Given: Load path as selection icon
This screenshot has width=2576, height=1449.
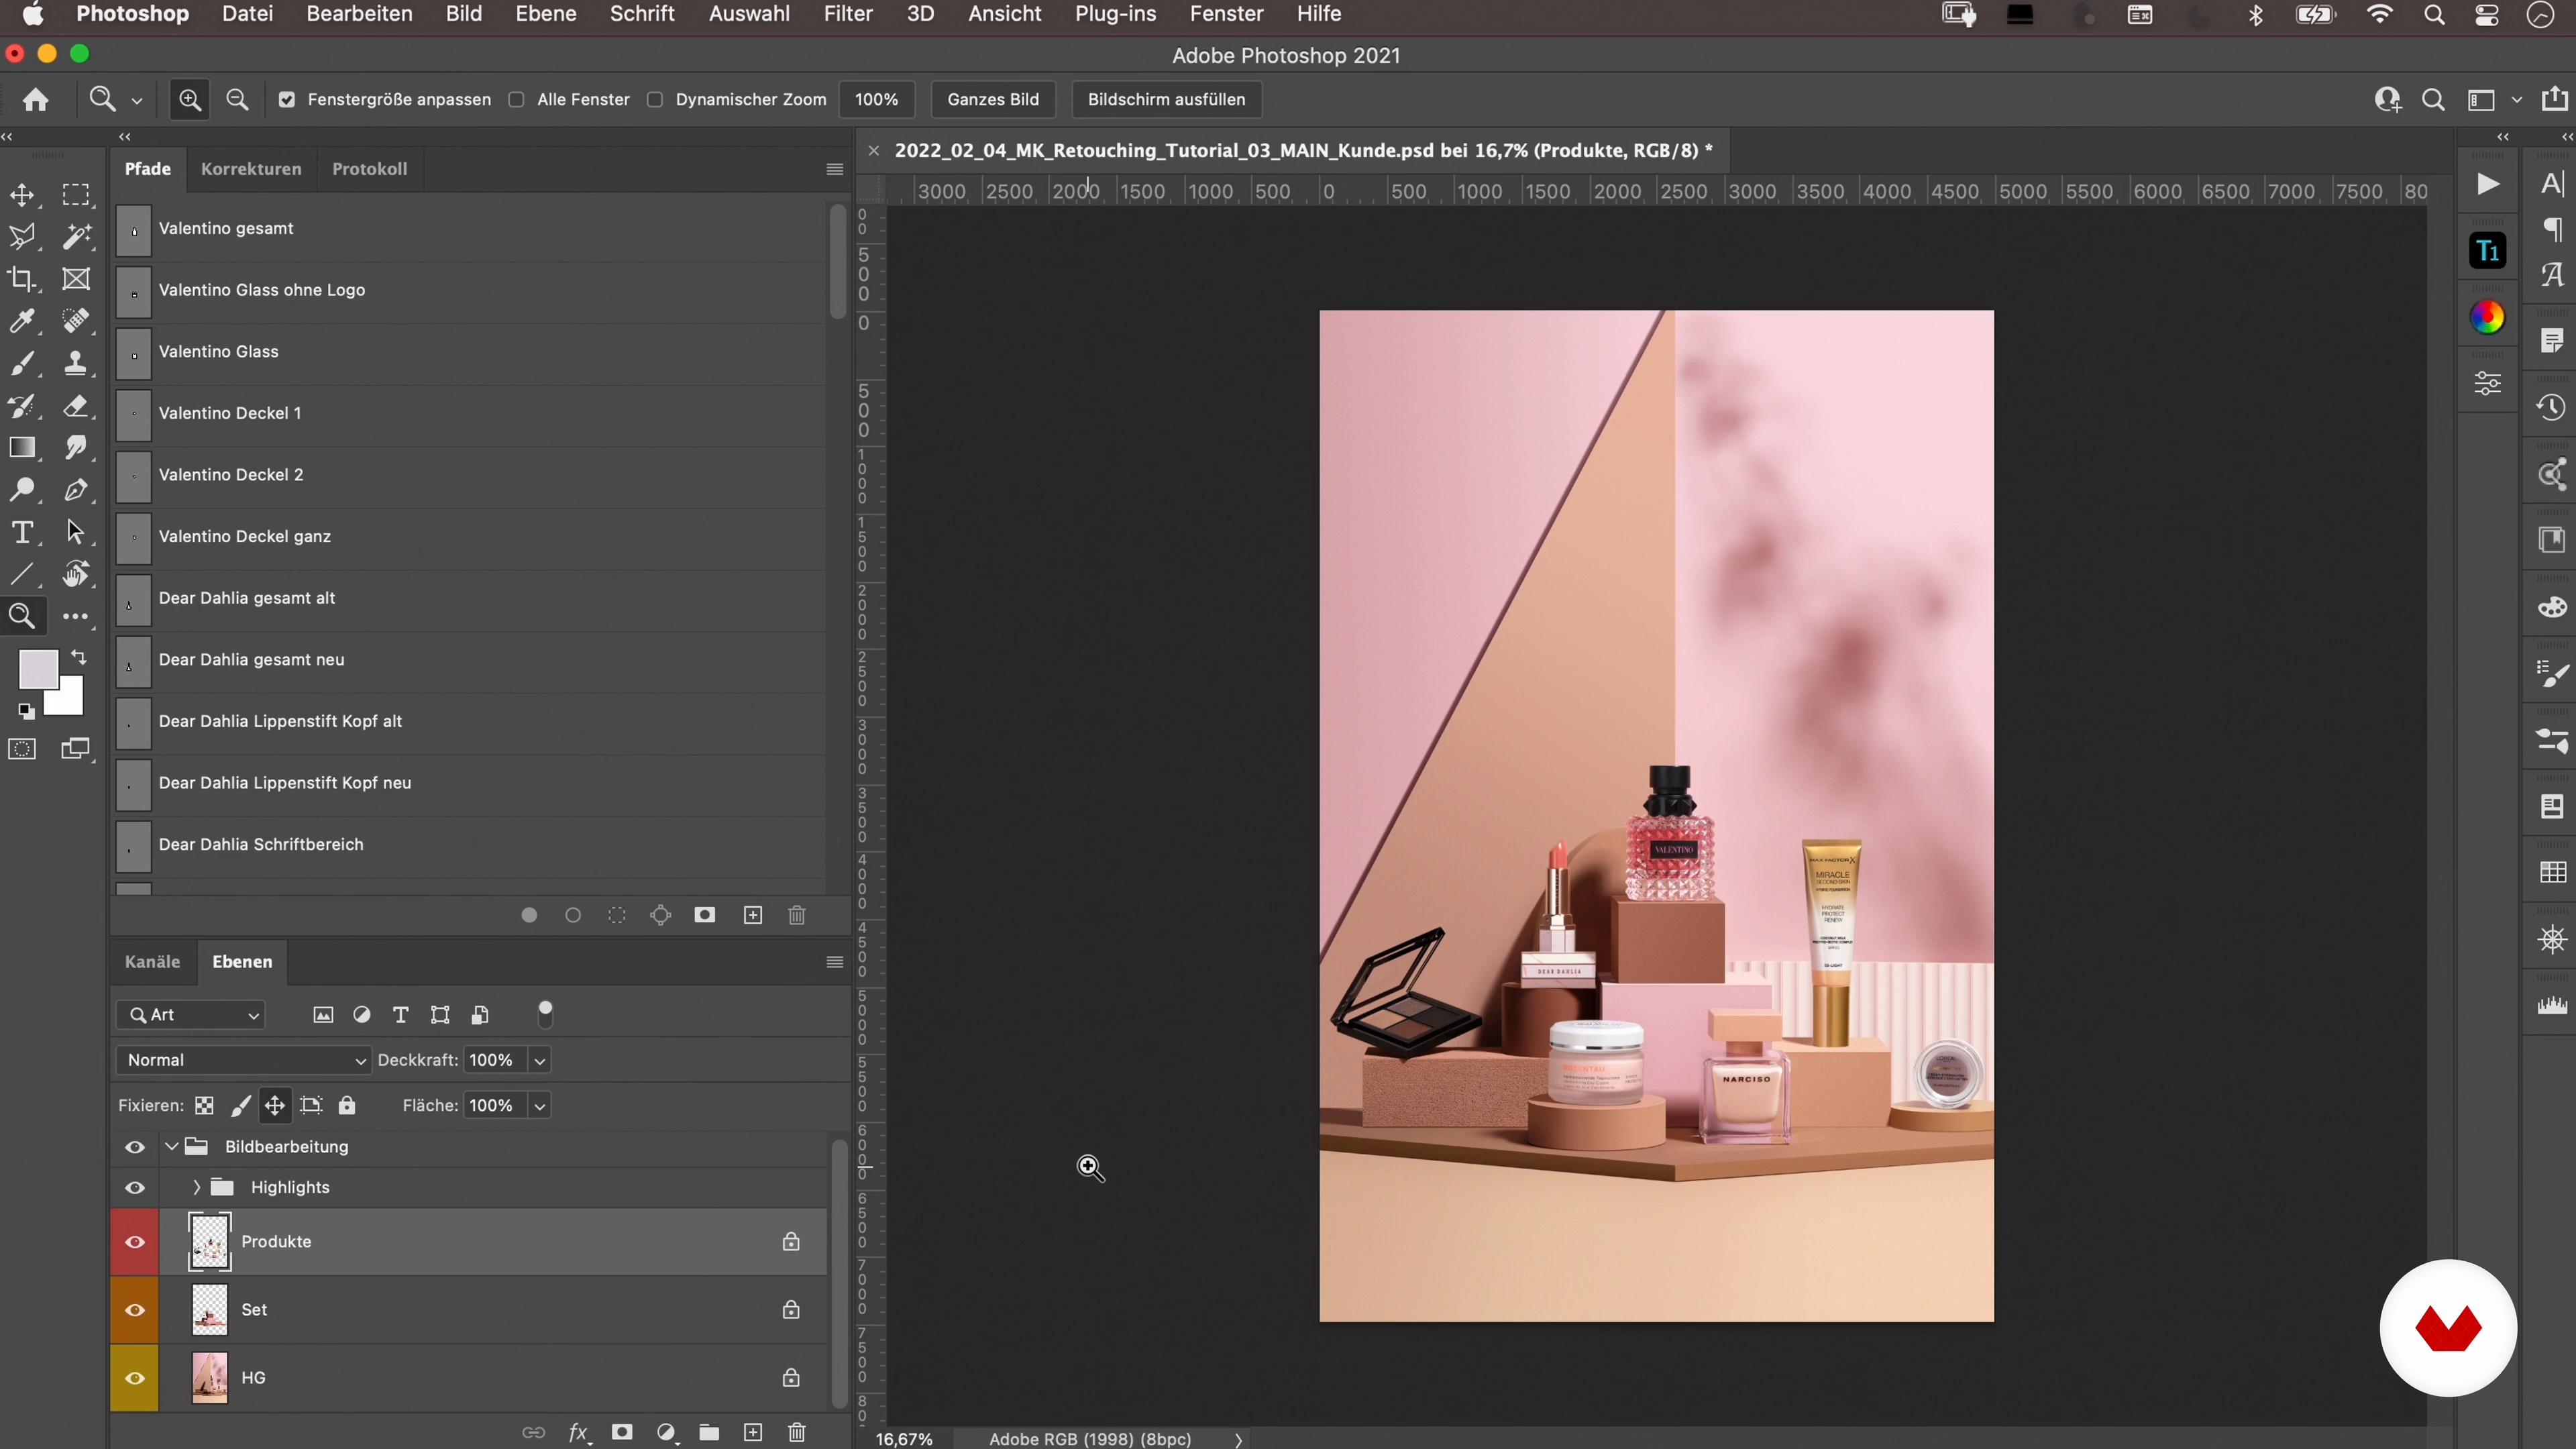Looking at the screenshot, I should pyautogui.click(x=617, y=915).
